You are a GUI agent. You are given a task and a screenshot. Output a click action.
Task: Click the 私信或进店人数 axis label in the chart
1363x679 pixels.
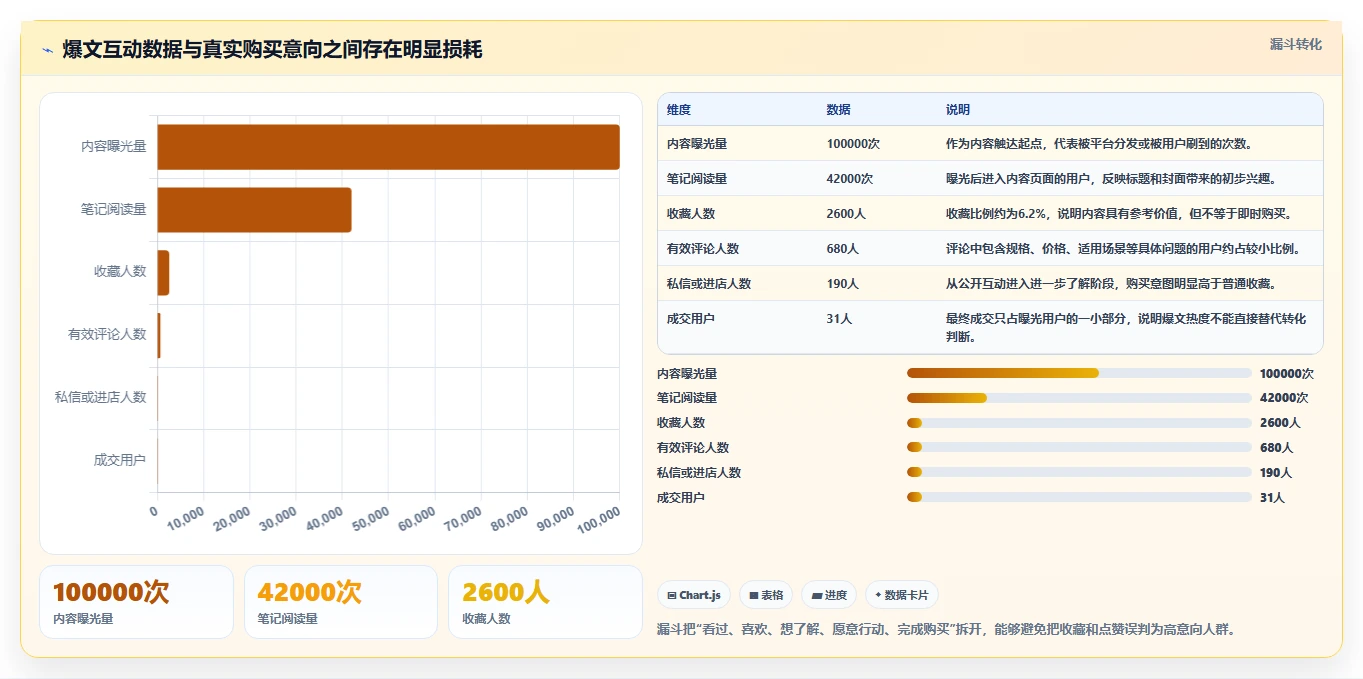click(100, 398)
